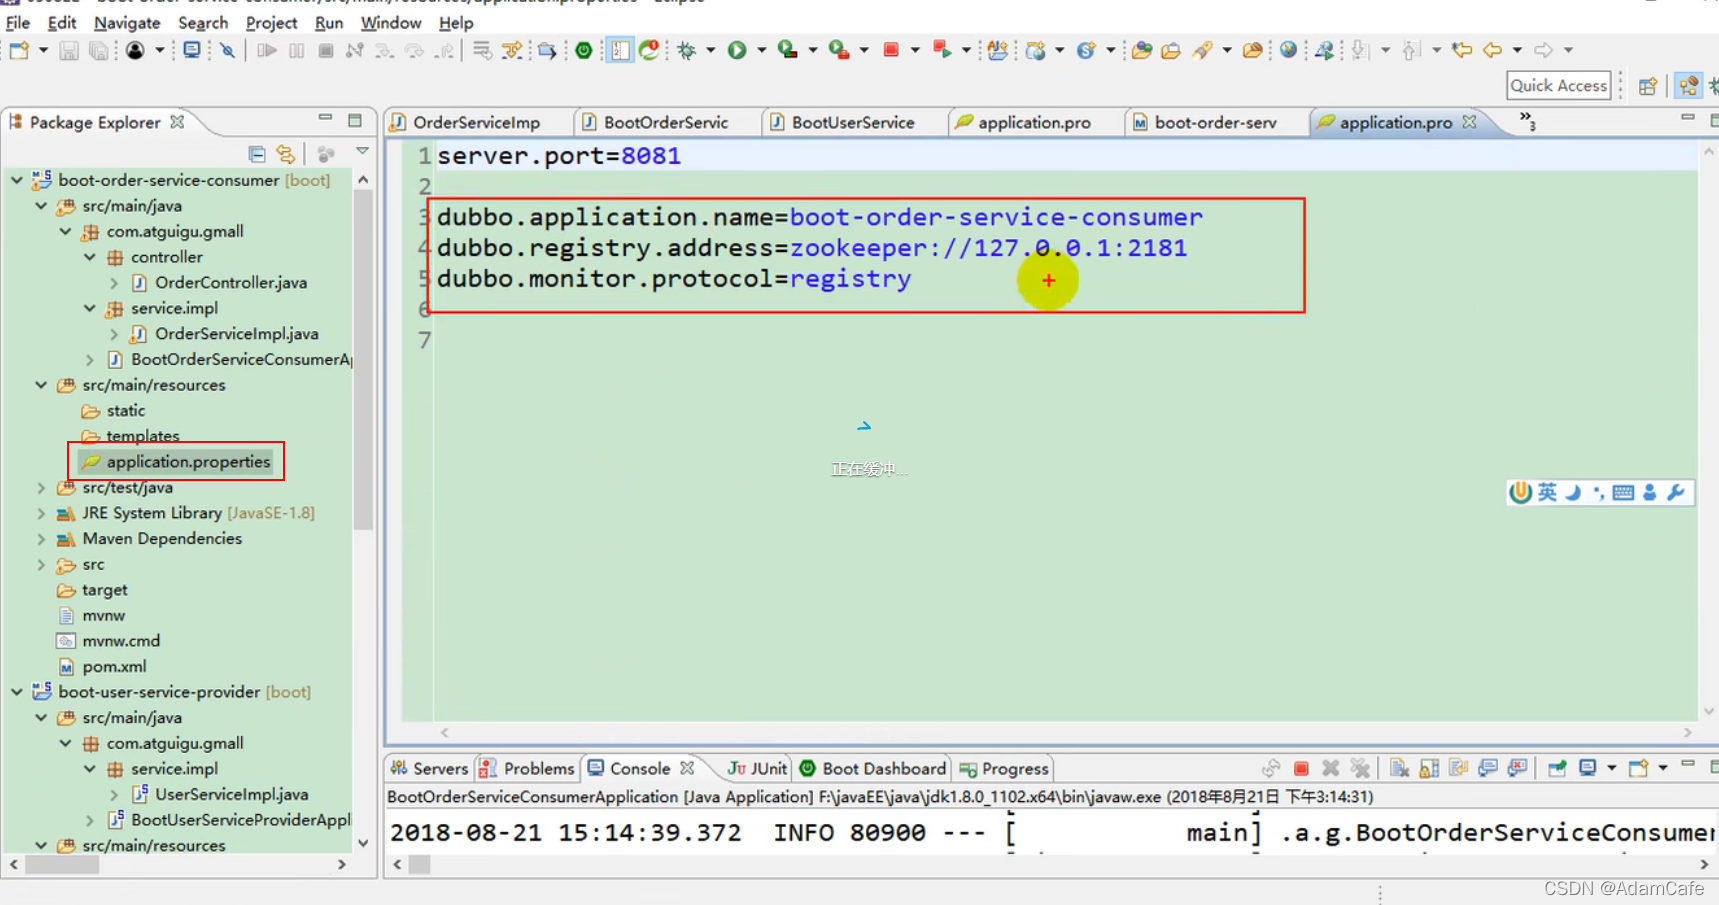1719x905 pixels.
Task: Click the Last Edit Location arrow icon
Action: (x=1462, y=50)
